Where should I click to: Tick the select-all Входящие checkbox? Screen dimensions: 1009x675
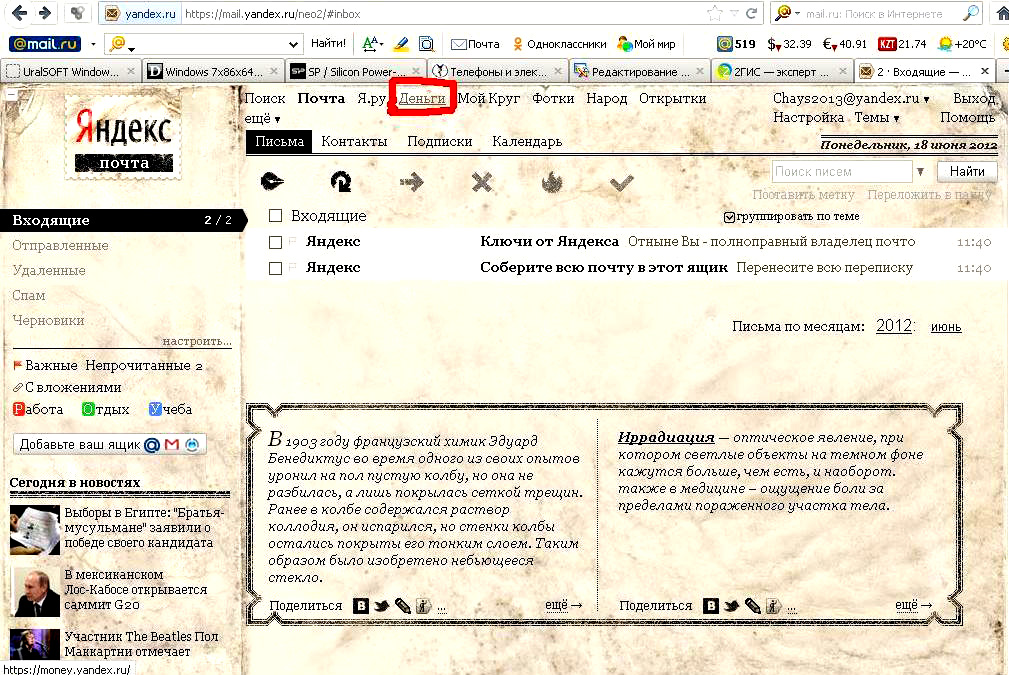[275, 216]
